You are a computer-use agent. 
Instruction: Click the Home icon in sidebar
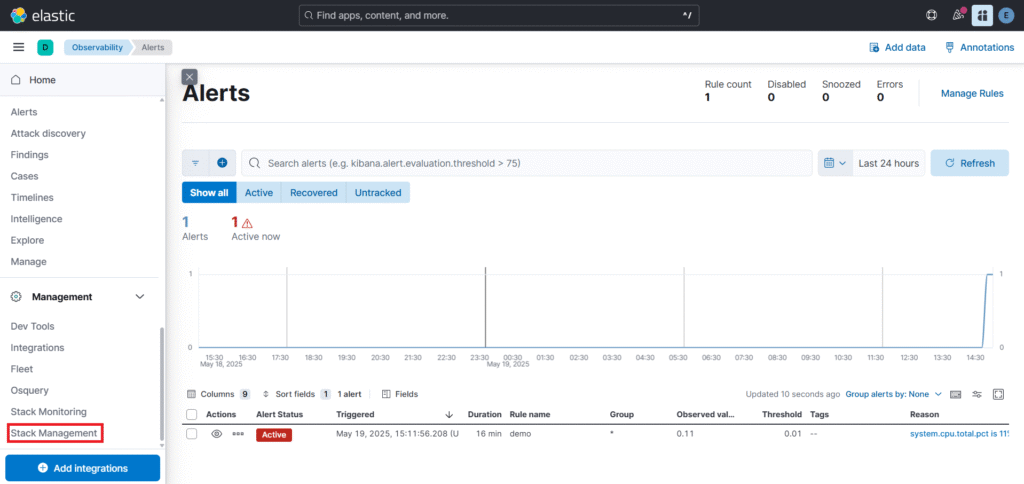16,80
